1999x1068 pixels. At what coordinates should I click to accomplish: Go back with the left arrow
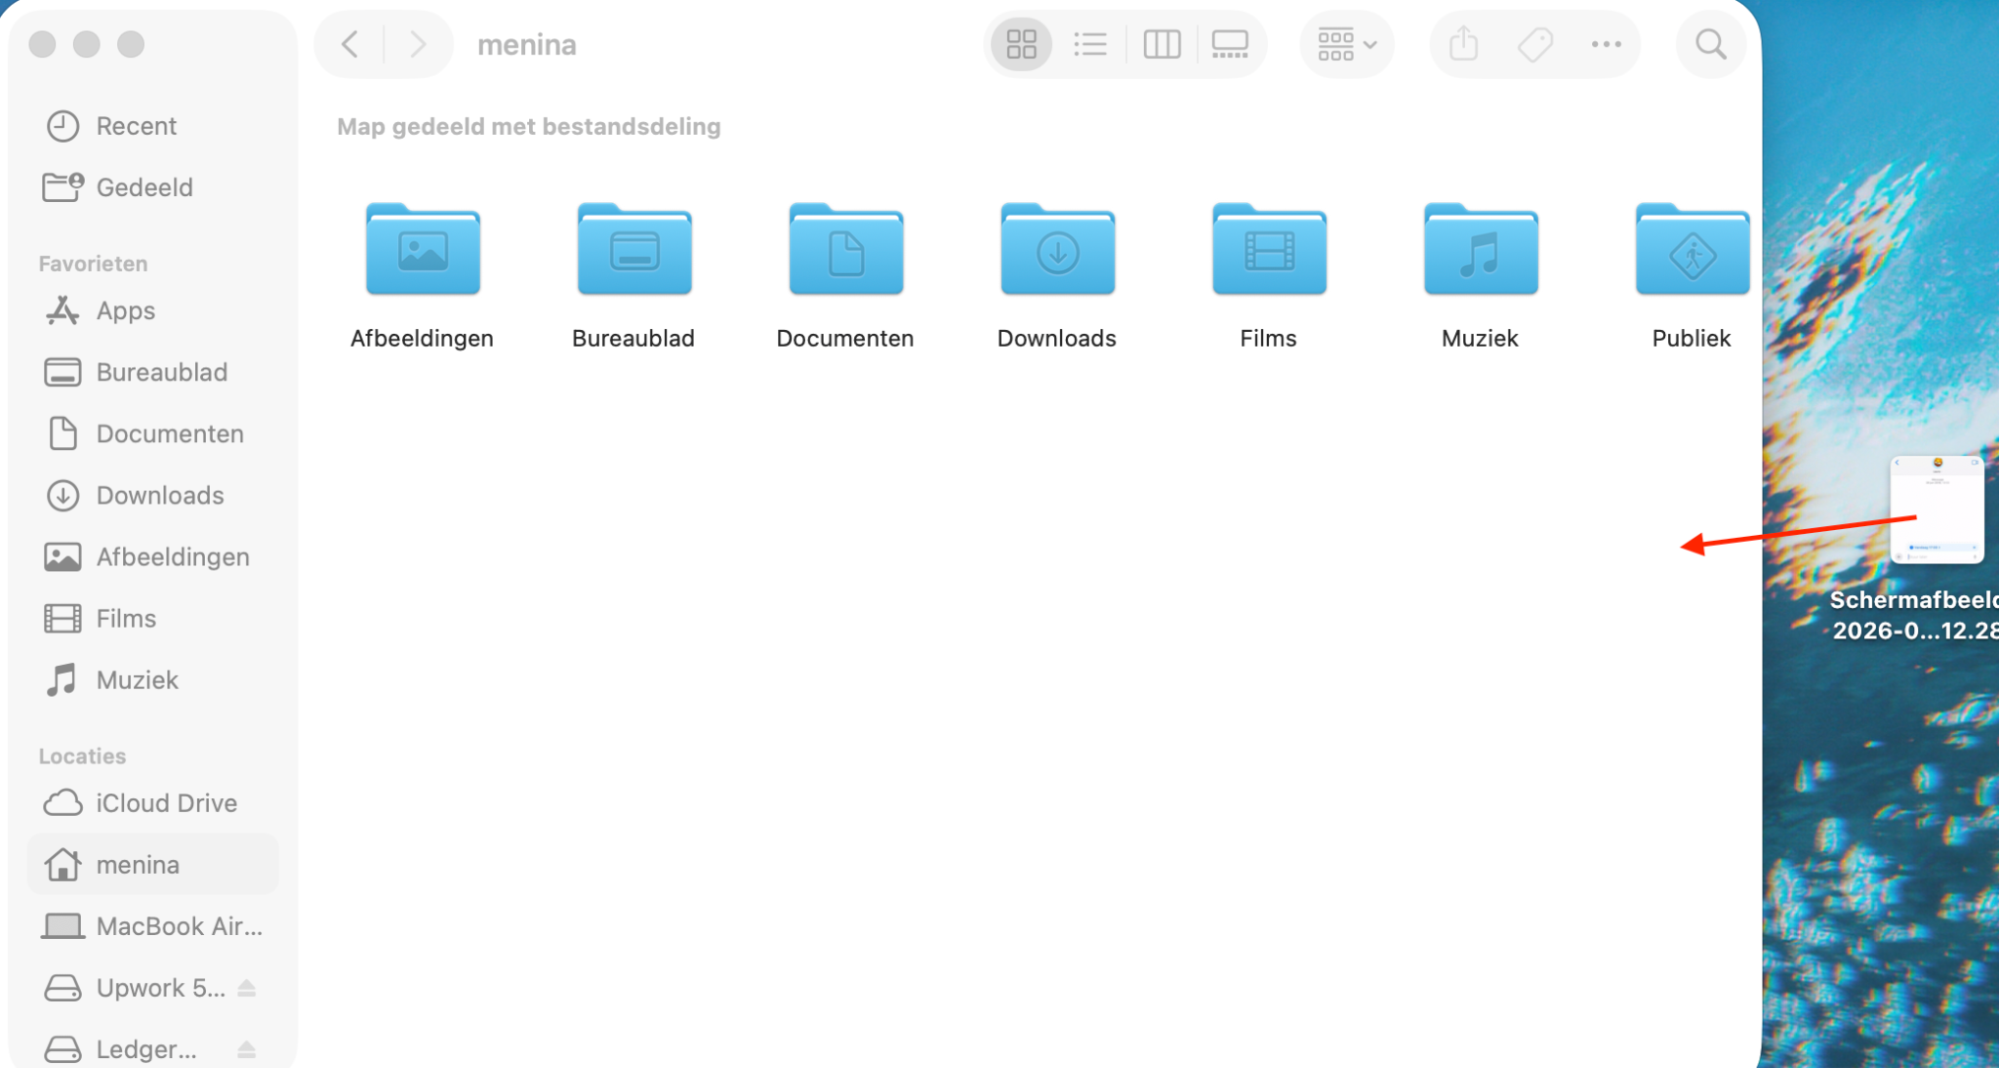(x=349, y=44)
